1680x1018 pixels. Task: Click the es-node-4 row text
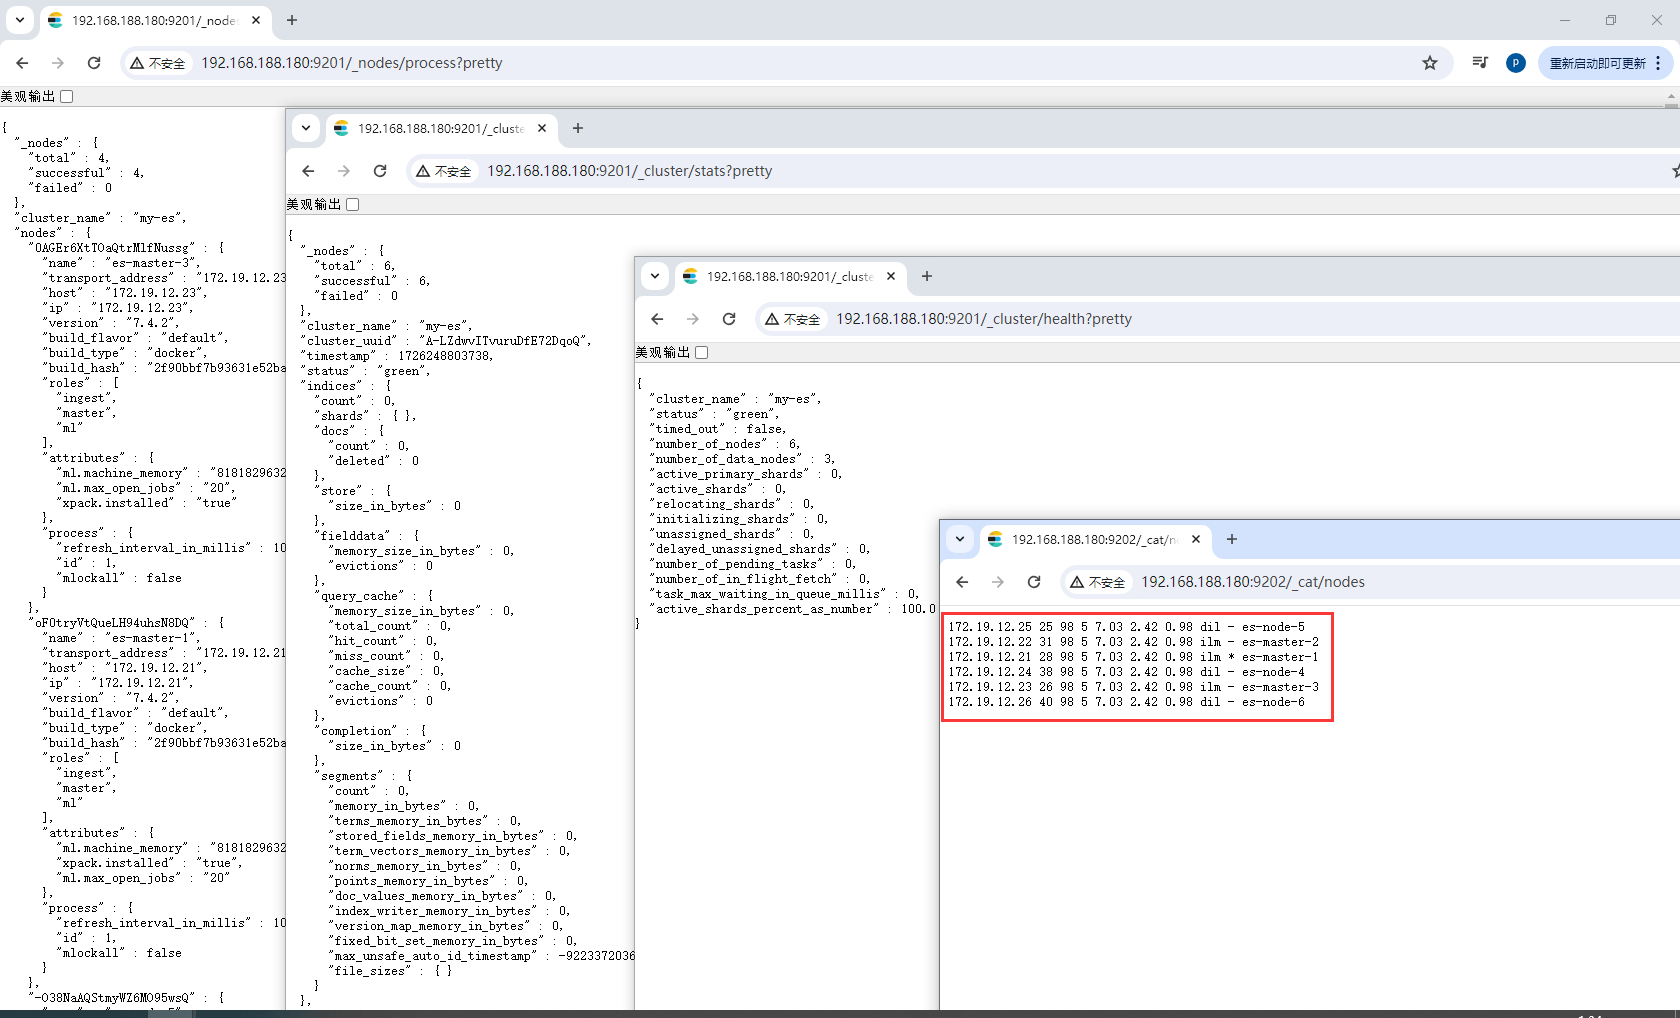point(1126,672)
